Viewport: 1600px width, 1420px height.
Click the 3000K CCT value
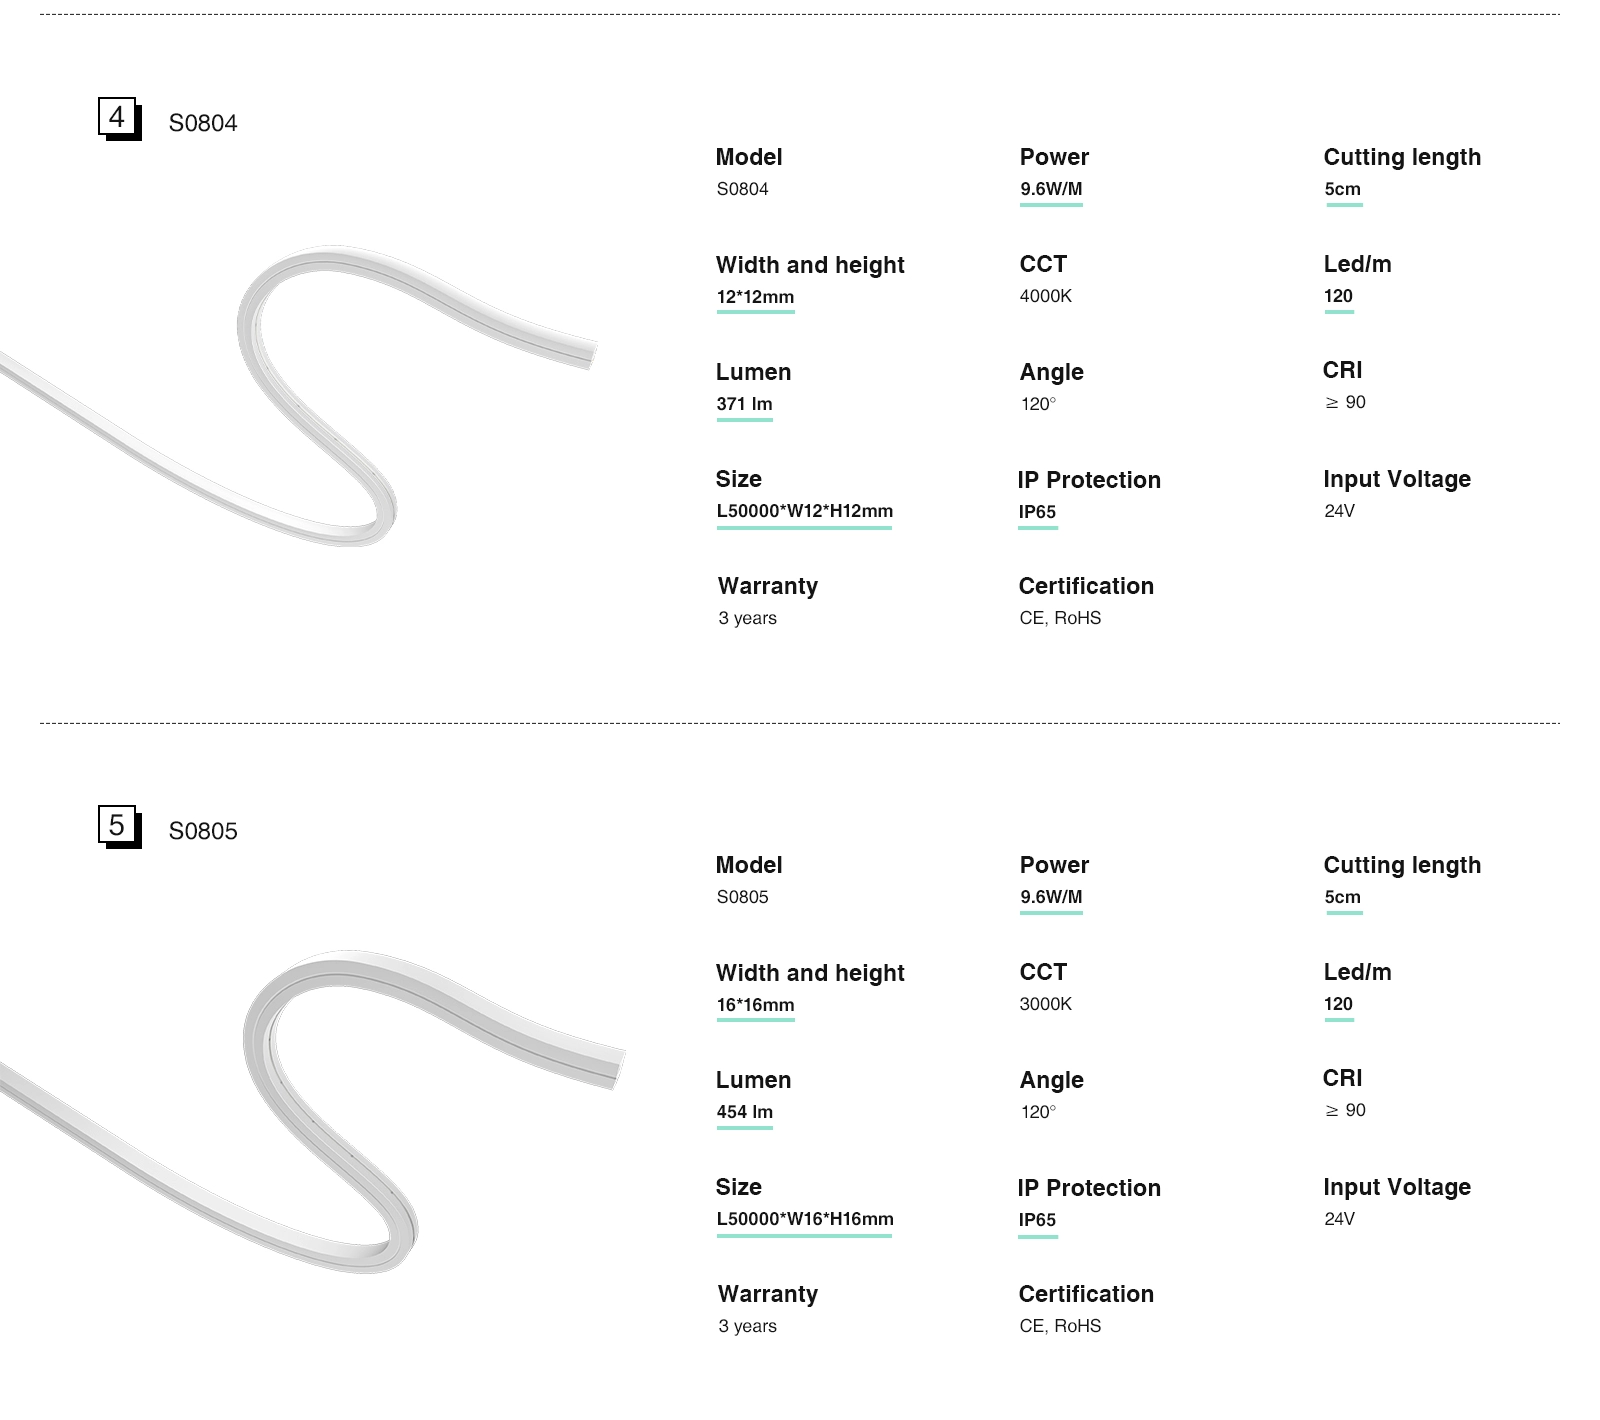1045,1004
